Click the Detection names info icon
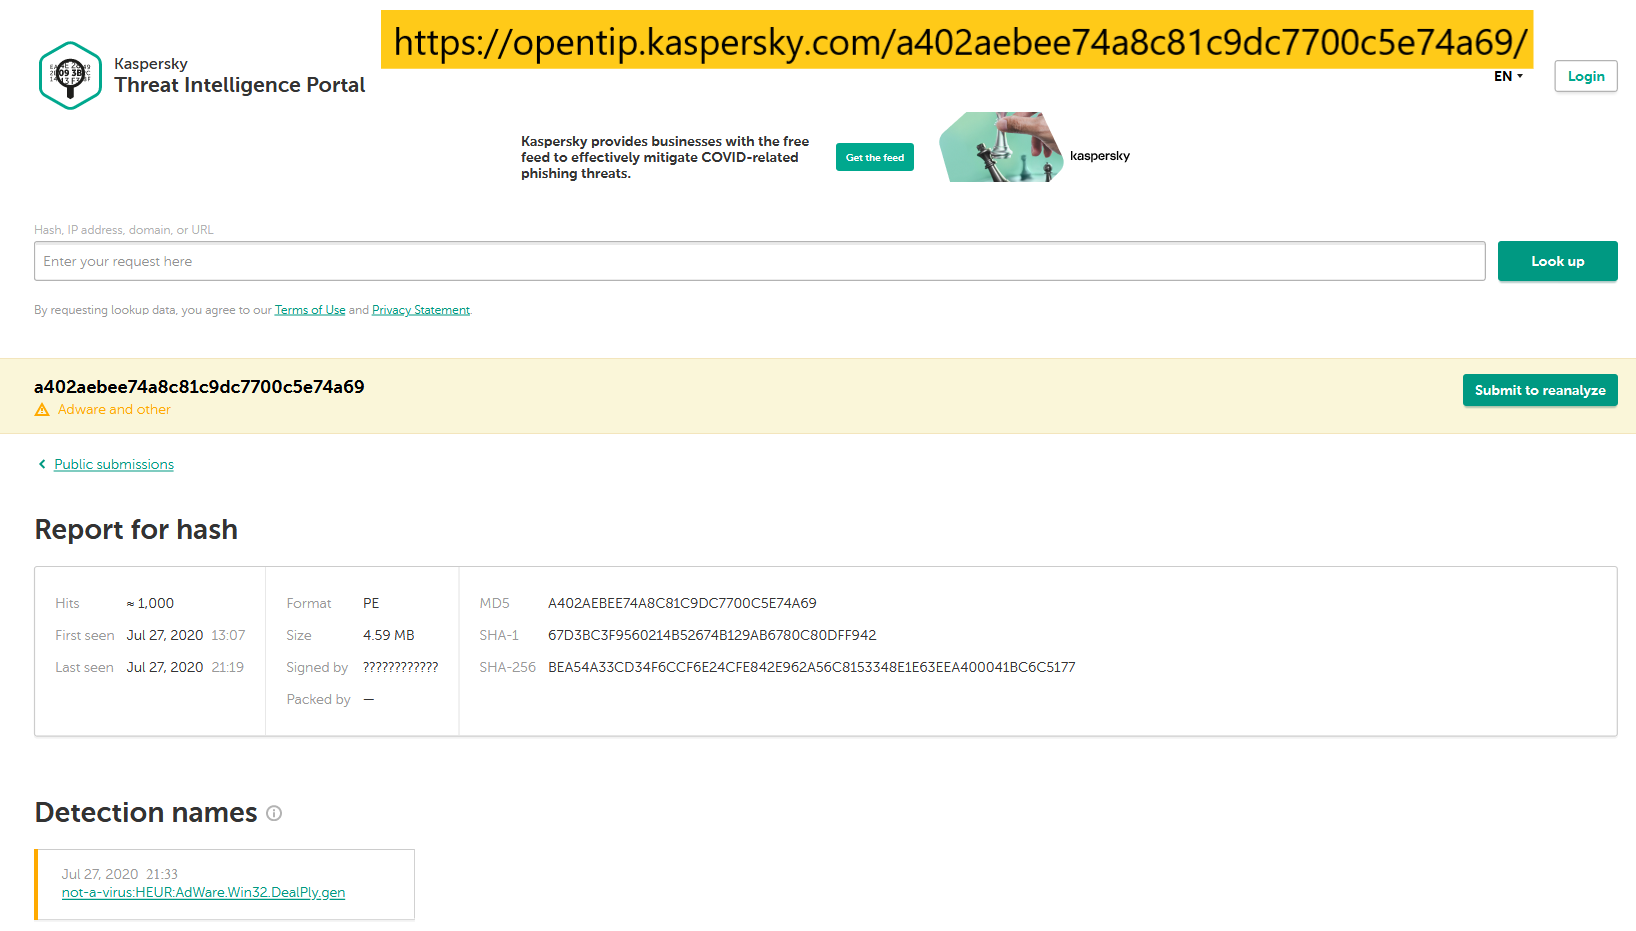This screenshot has width=1636, height=931. tap(274, 813)
